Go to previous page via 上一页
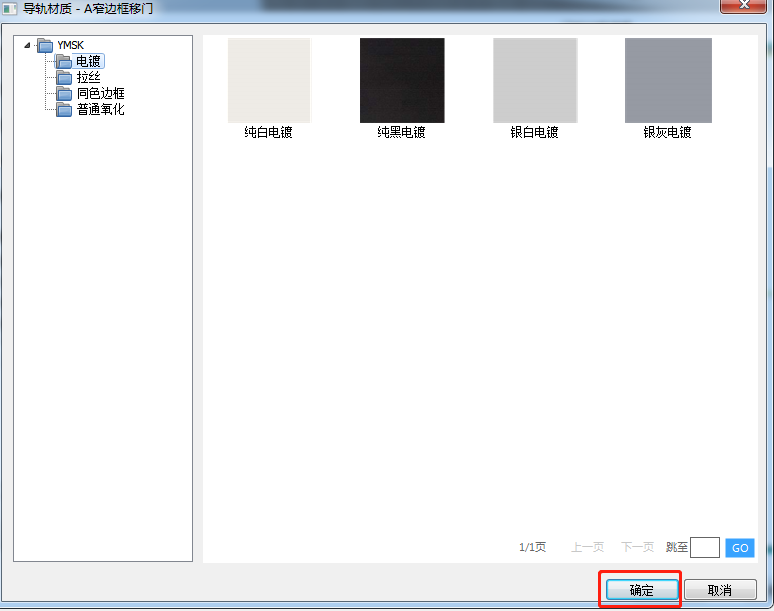Image resolution: width=774 pixels, height=611 pixels. click(x=587, y=548)
